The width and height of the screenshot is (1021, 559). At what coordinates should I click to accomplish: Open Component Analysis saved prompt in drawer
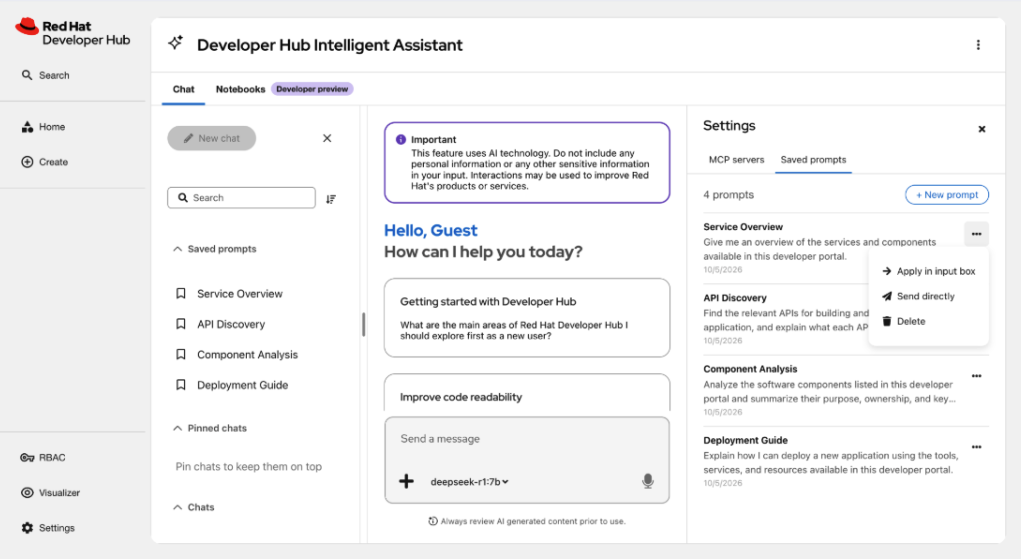point(247,354)
